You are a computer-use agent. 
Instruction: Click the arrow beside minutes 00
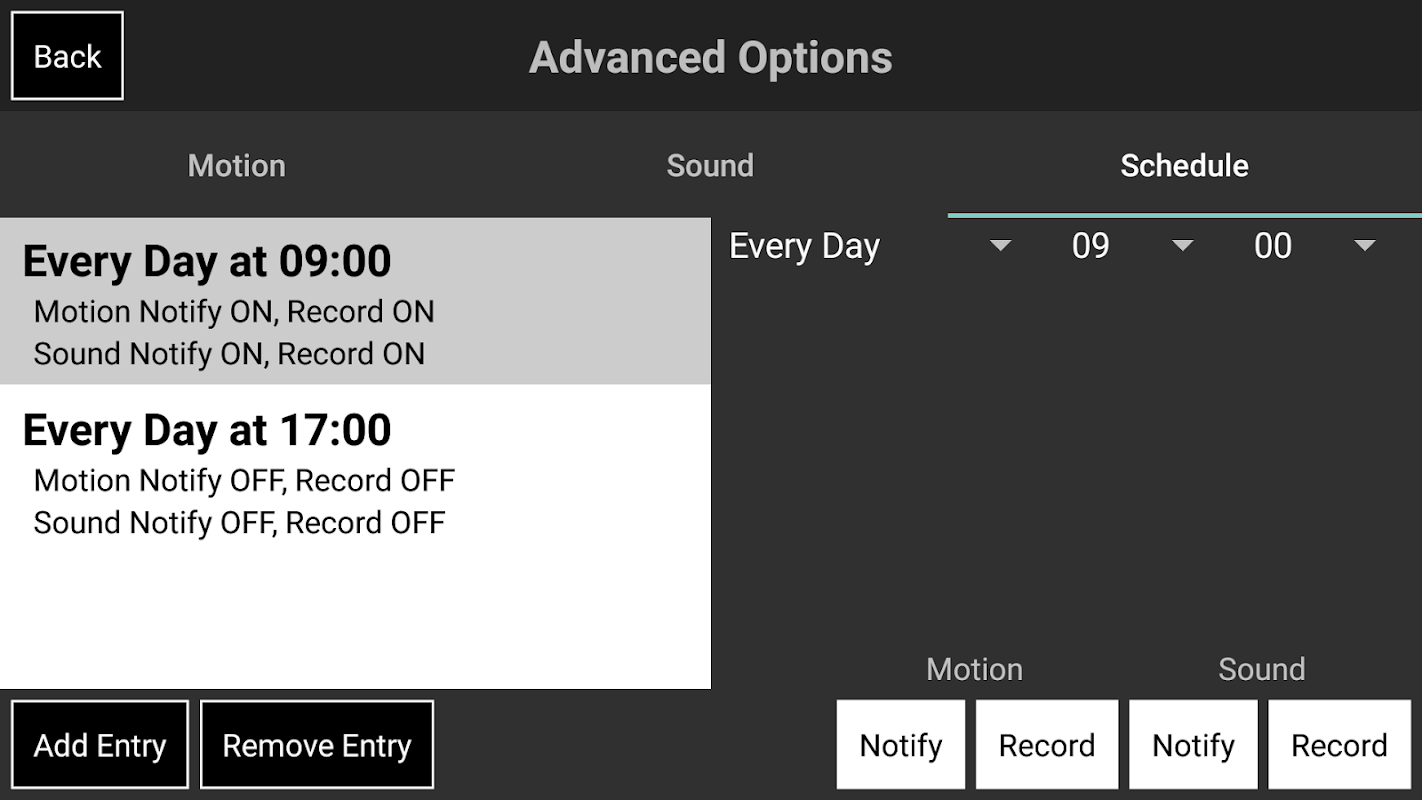pos(1365,246)
